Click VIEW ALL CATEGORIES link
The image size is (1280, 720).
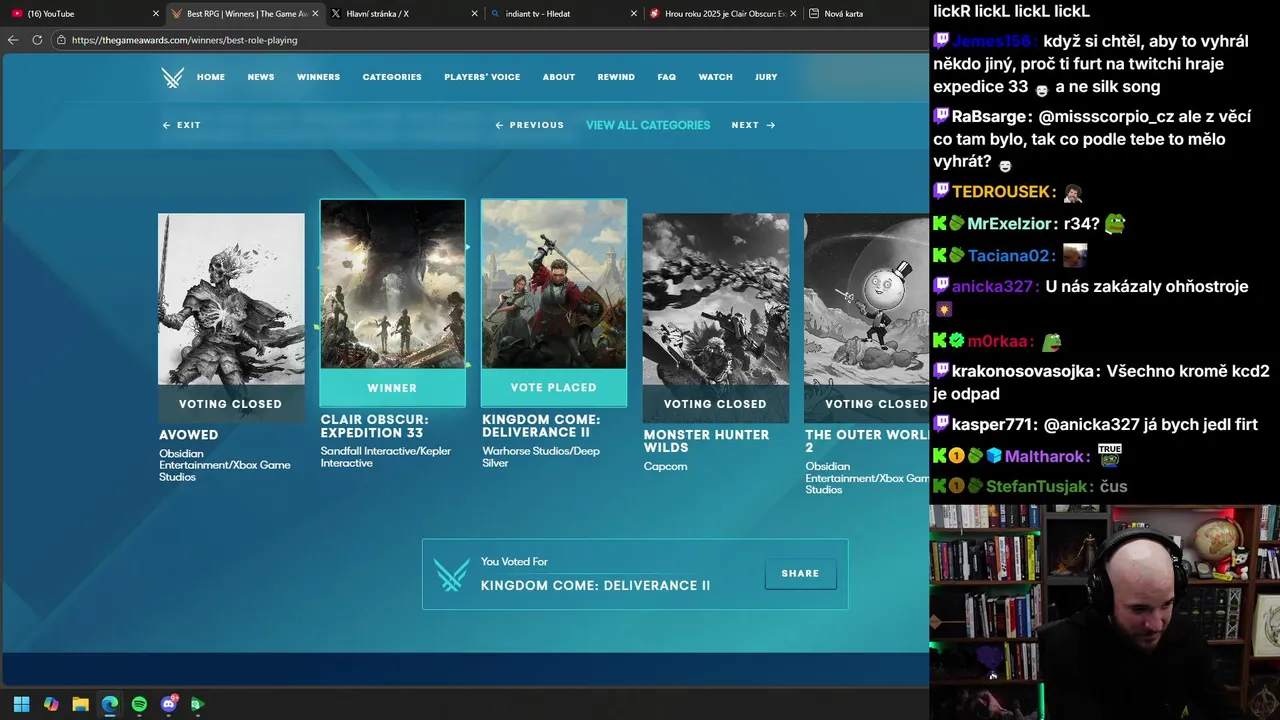[648, 125]
